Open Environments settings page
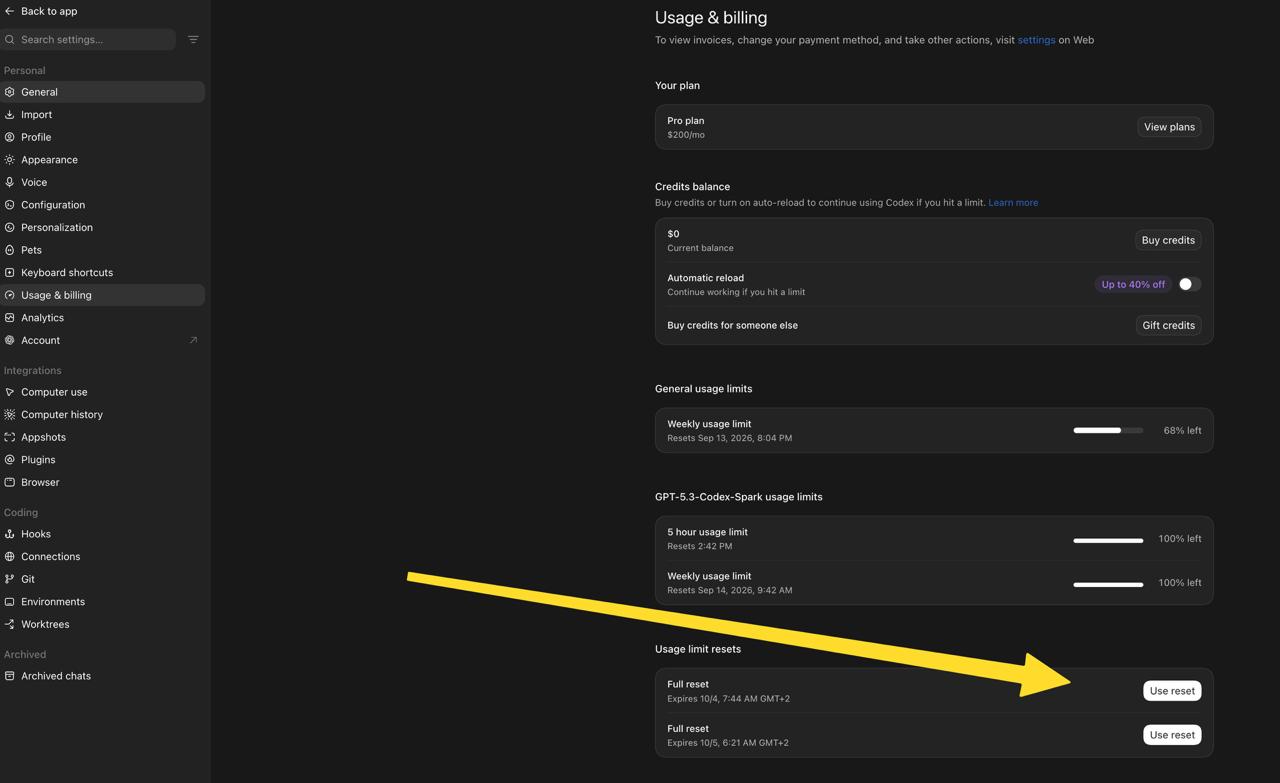Viewport: 1280px width, 783px height. click(102, 601)
